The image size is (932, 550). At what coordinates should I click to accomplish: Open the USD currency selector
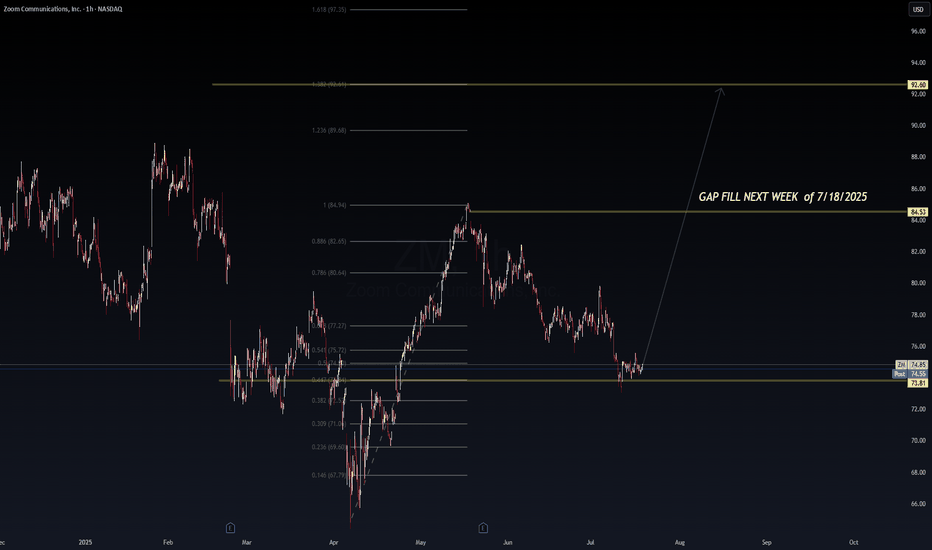tap(918, 10)
